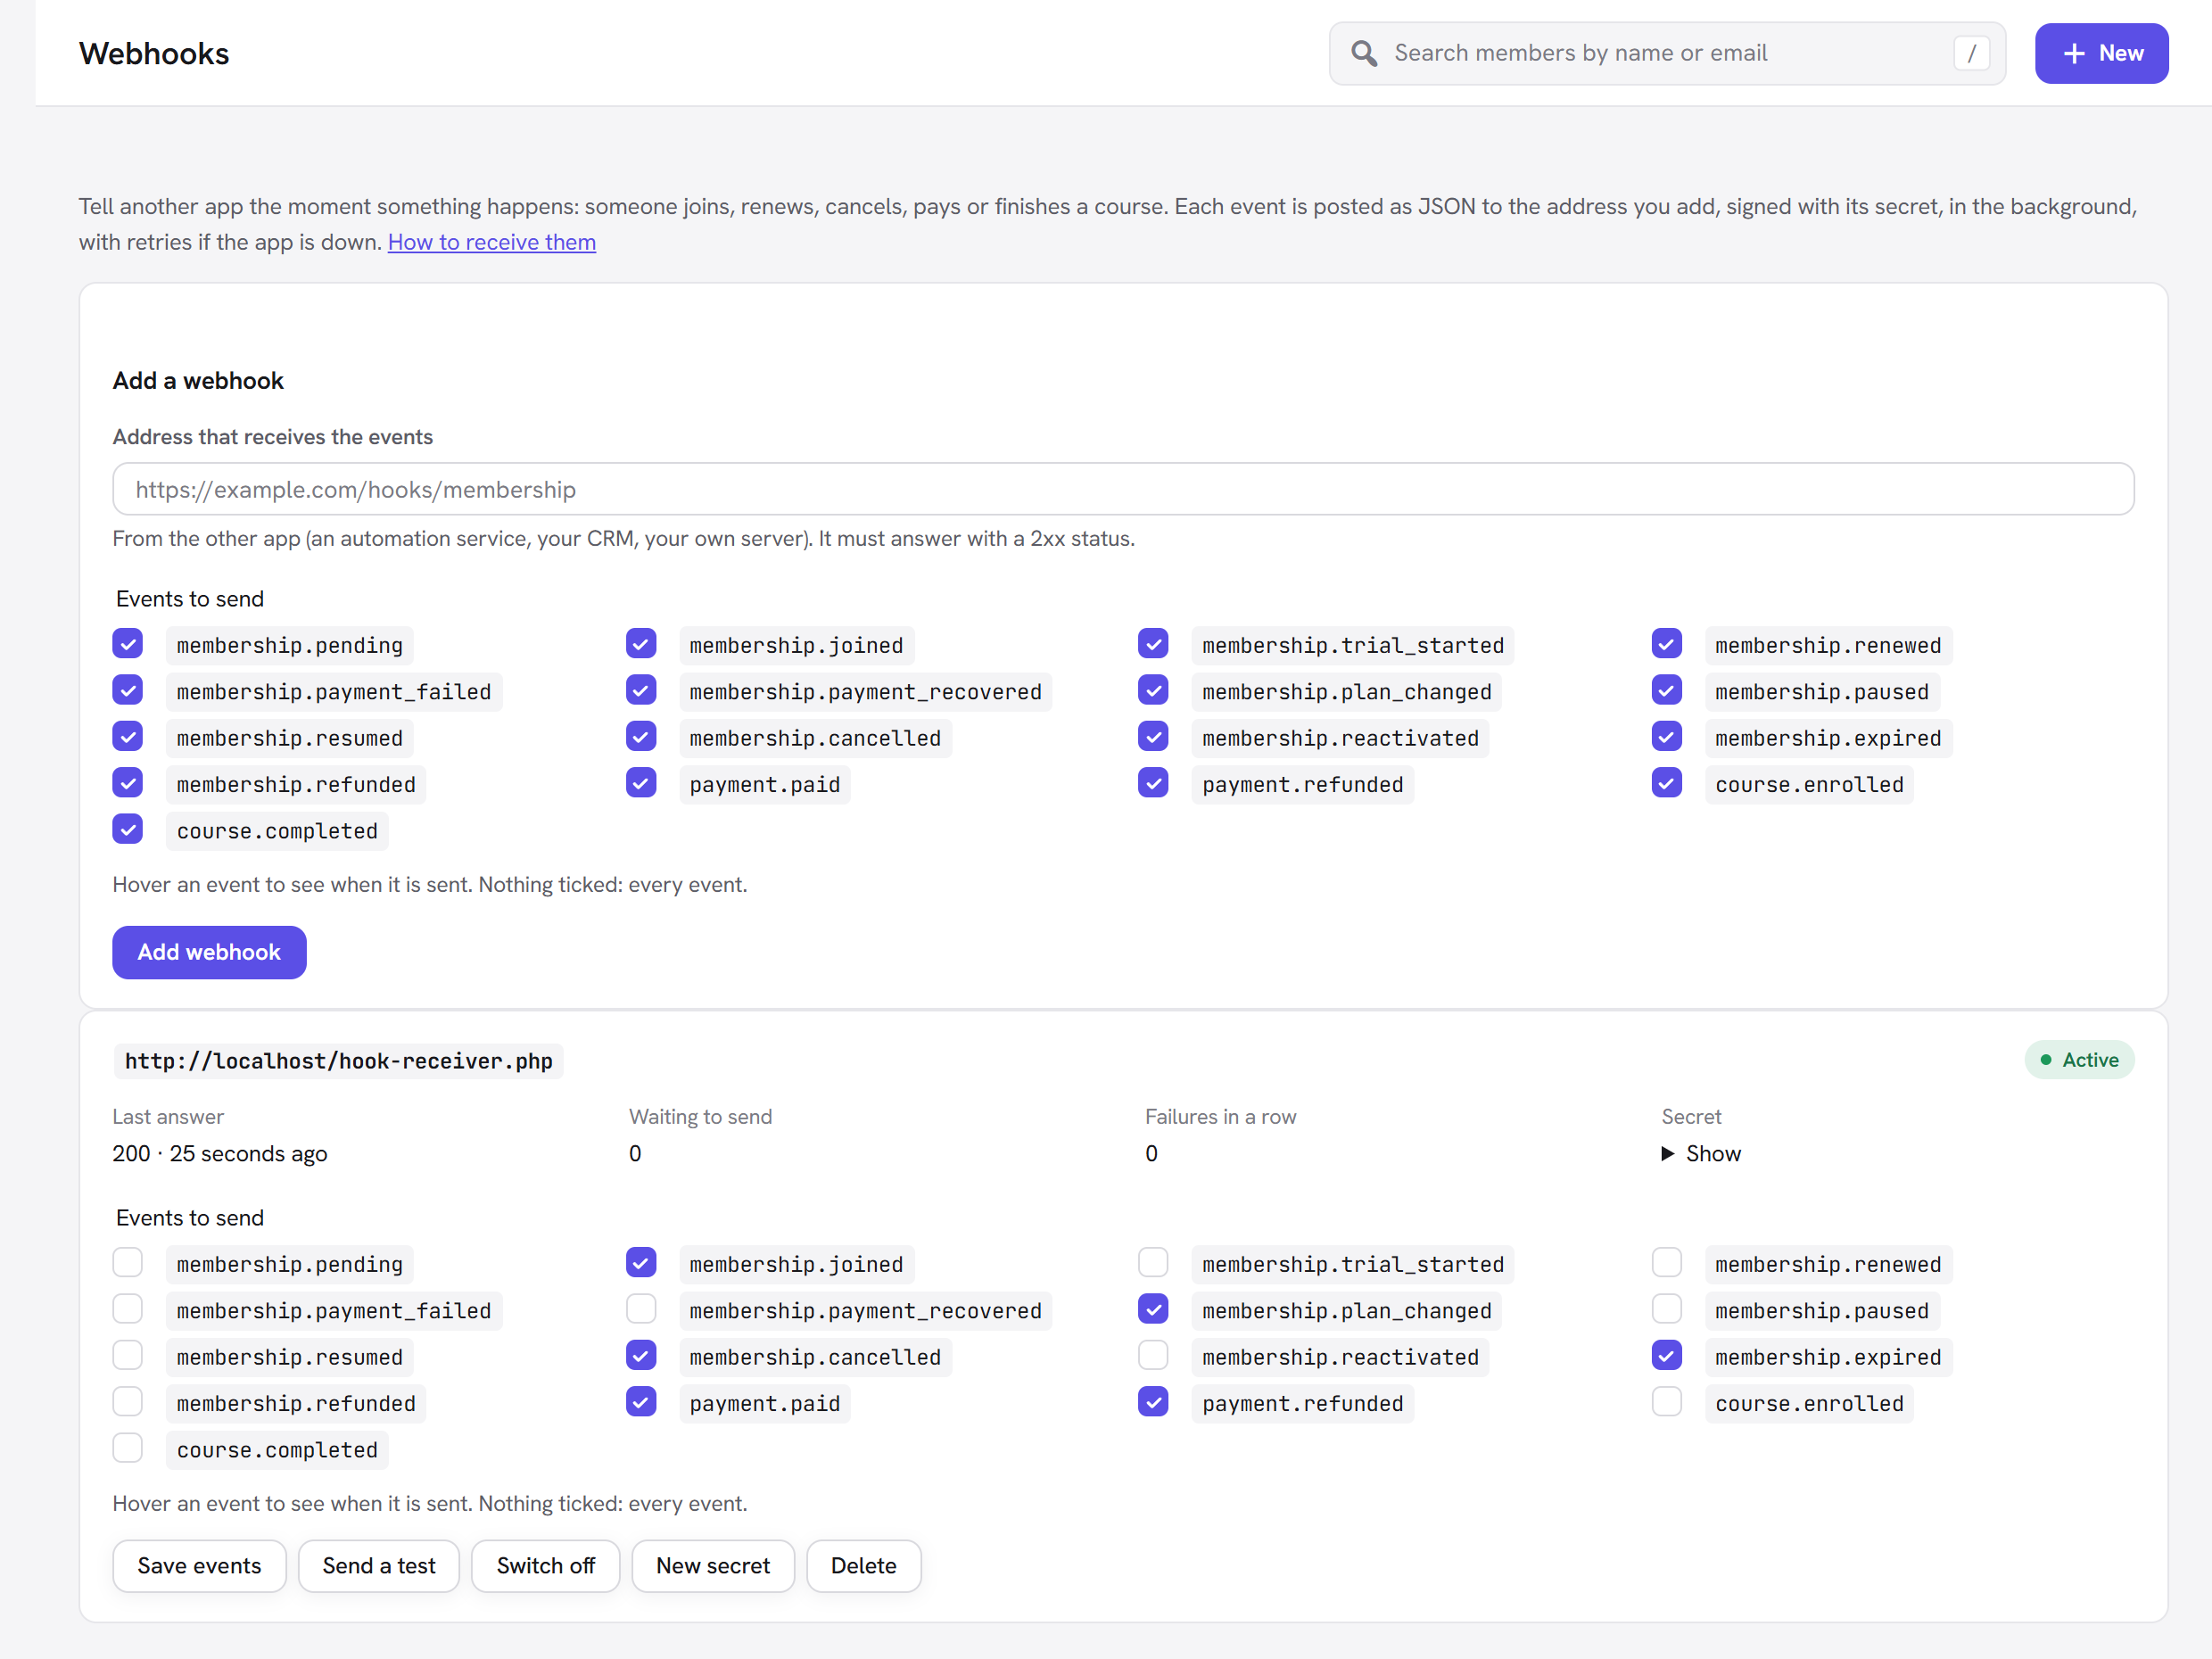2212x1659 pixels.
Task: Click the Add webhook button
Action: click(209, 952)
